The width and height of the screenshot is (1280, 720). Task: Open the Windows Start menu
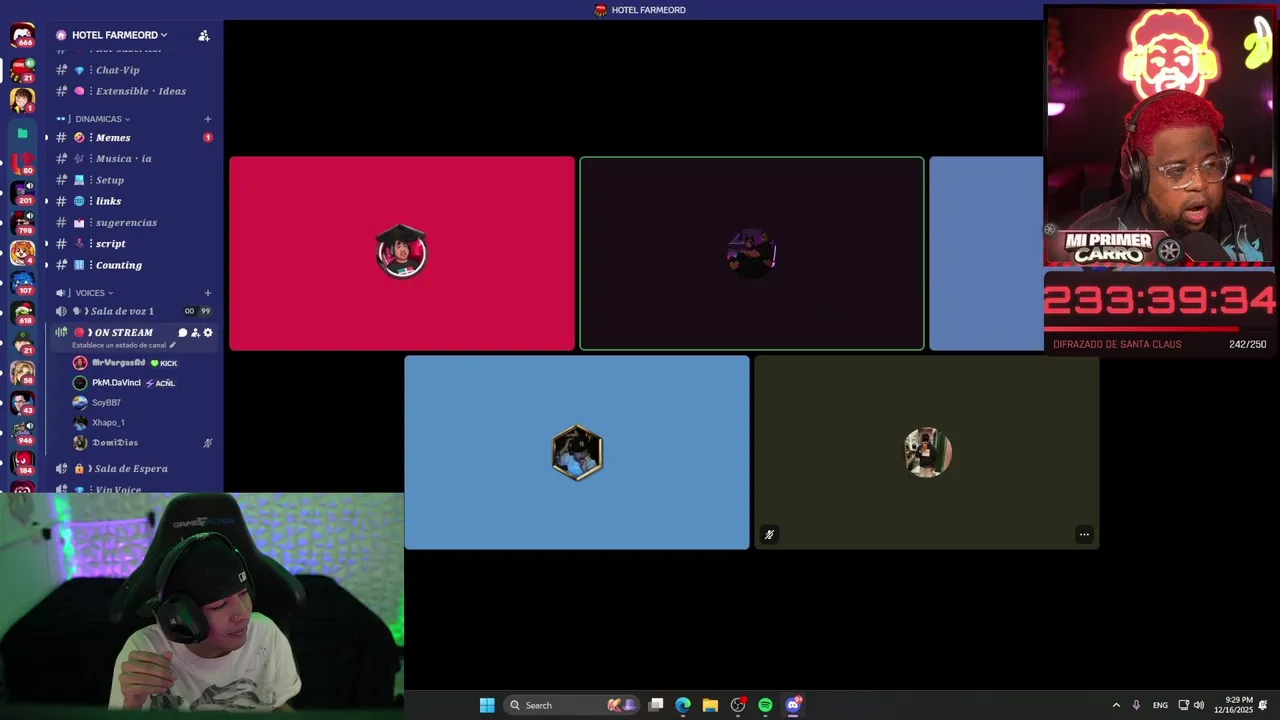[x=487, y=705]
